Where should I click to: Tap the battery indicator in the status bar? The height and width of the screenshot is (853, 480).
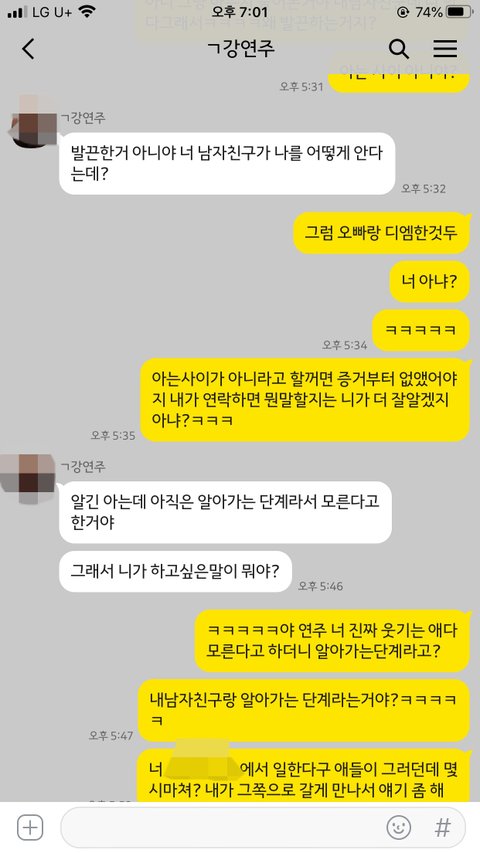click(x=459, y=12)
